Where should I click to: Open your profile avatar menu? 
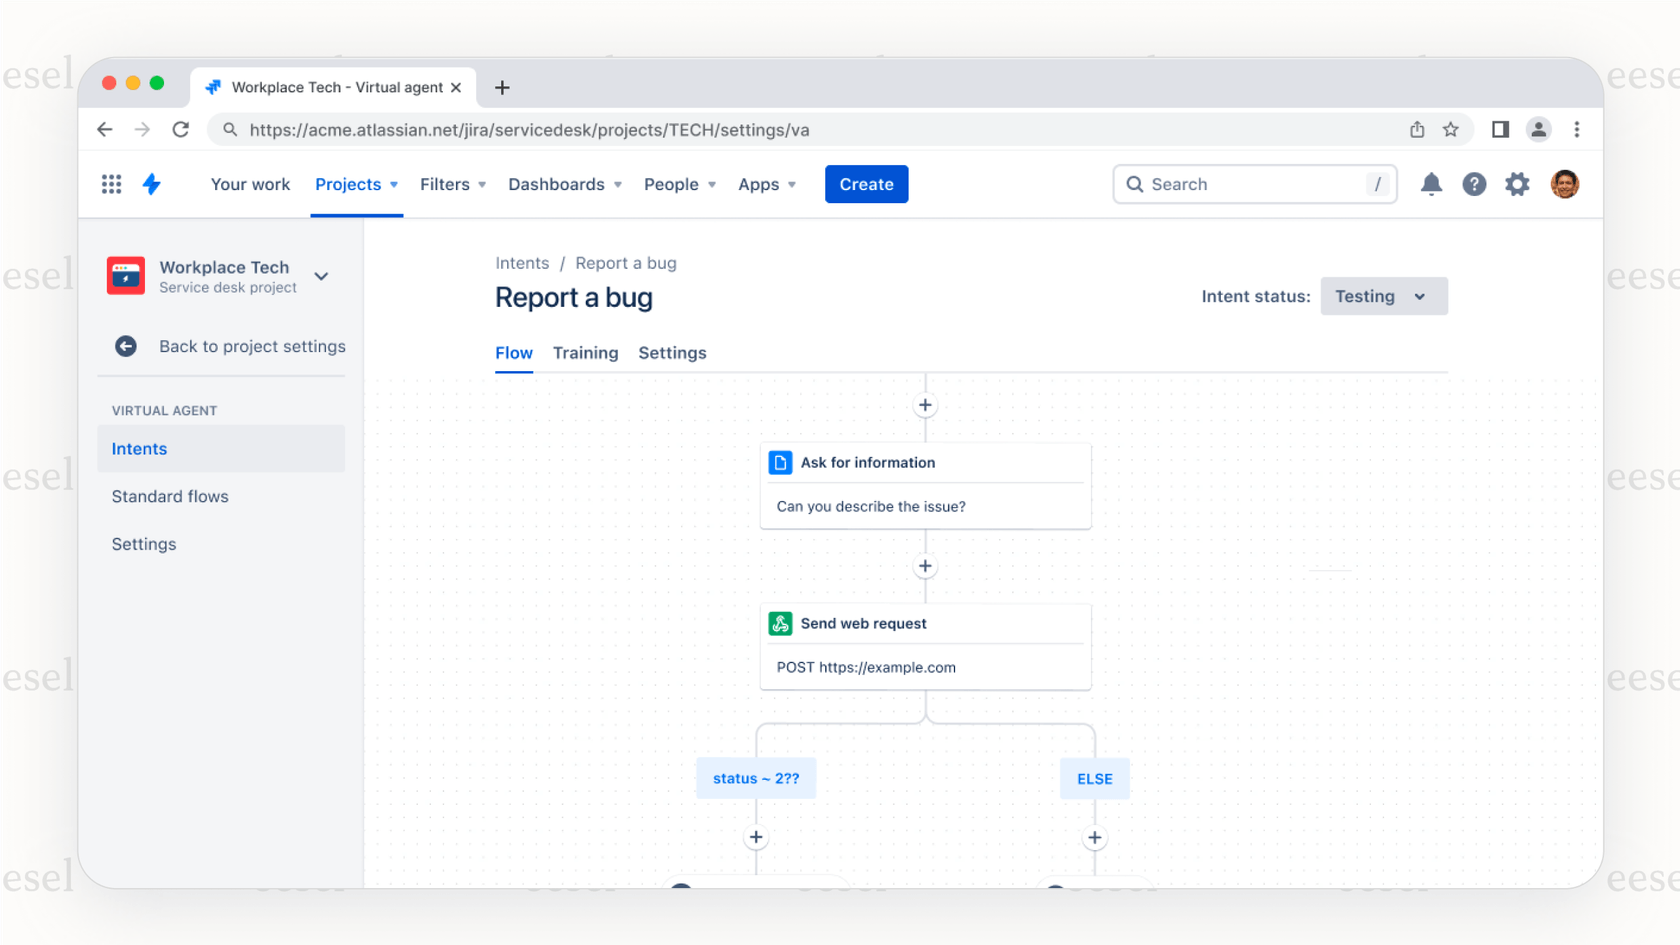click(1564, 184)
